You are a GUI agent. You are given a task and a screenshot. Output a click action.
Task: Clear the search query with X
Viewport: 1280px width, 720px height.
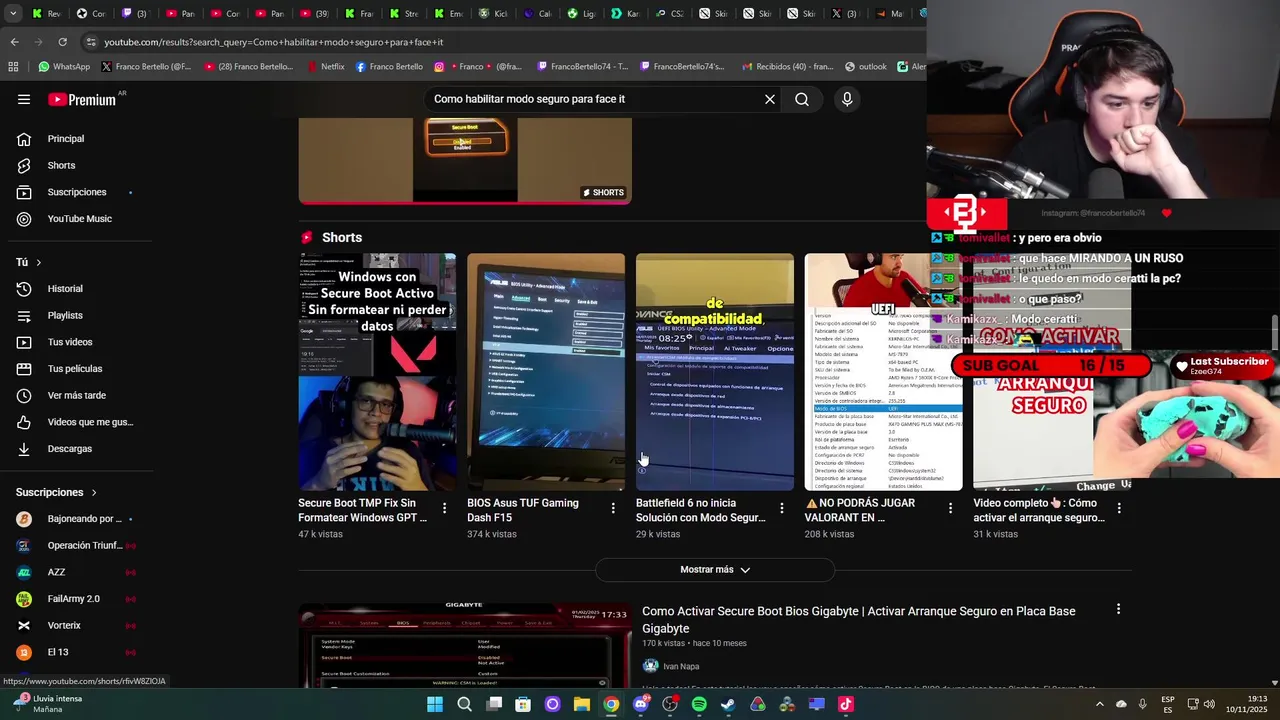(770, 99)
